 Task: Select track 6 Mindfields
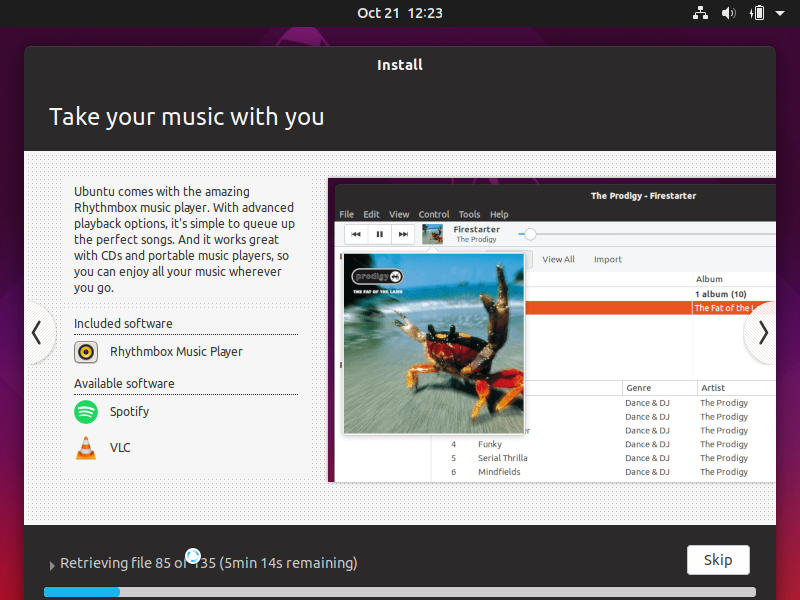point(604,472)
